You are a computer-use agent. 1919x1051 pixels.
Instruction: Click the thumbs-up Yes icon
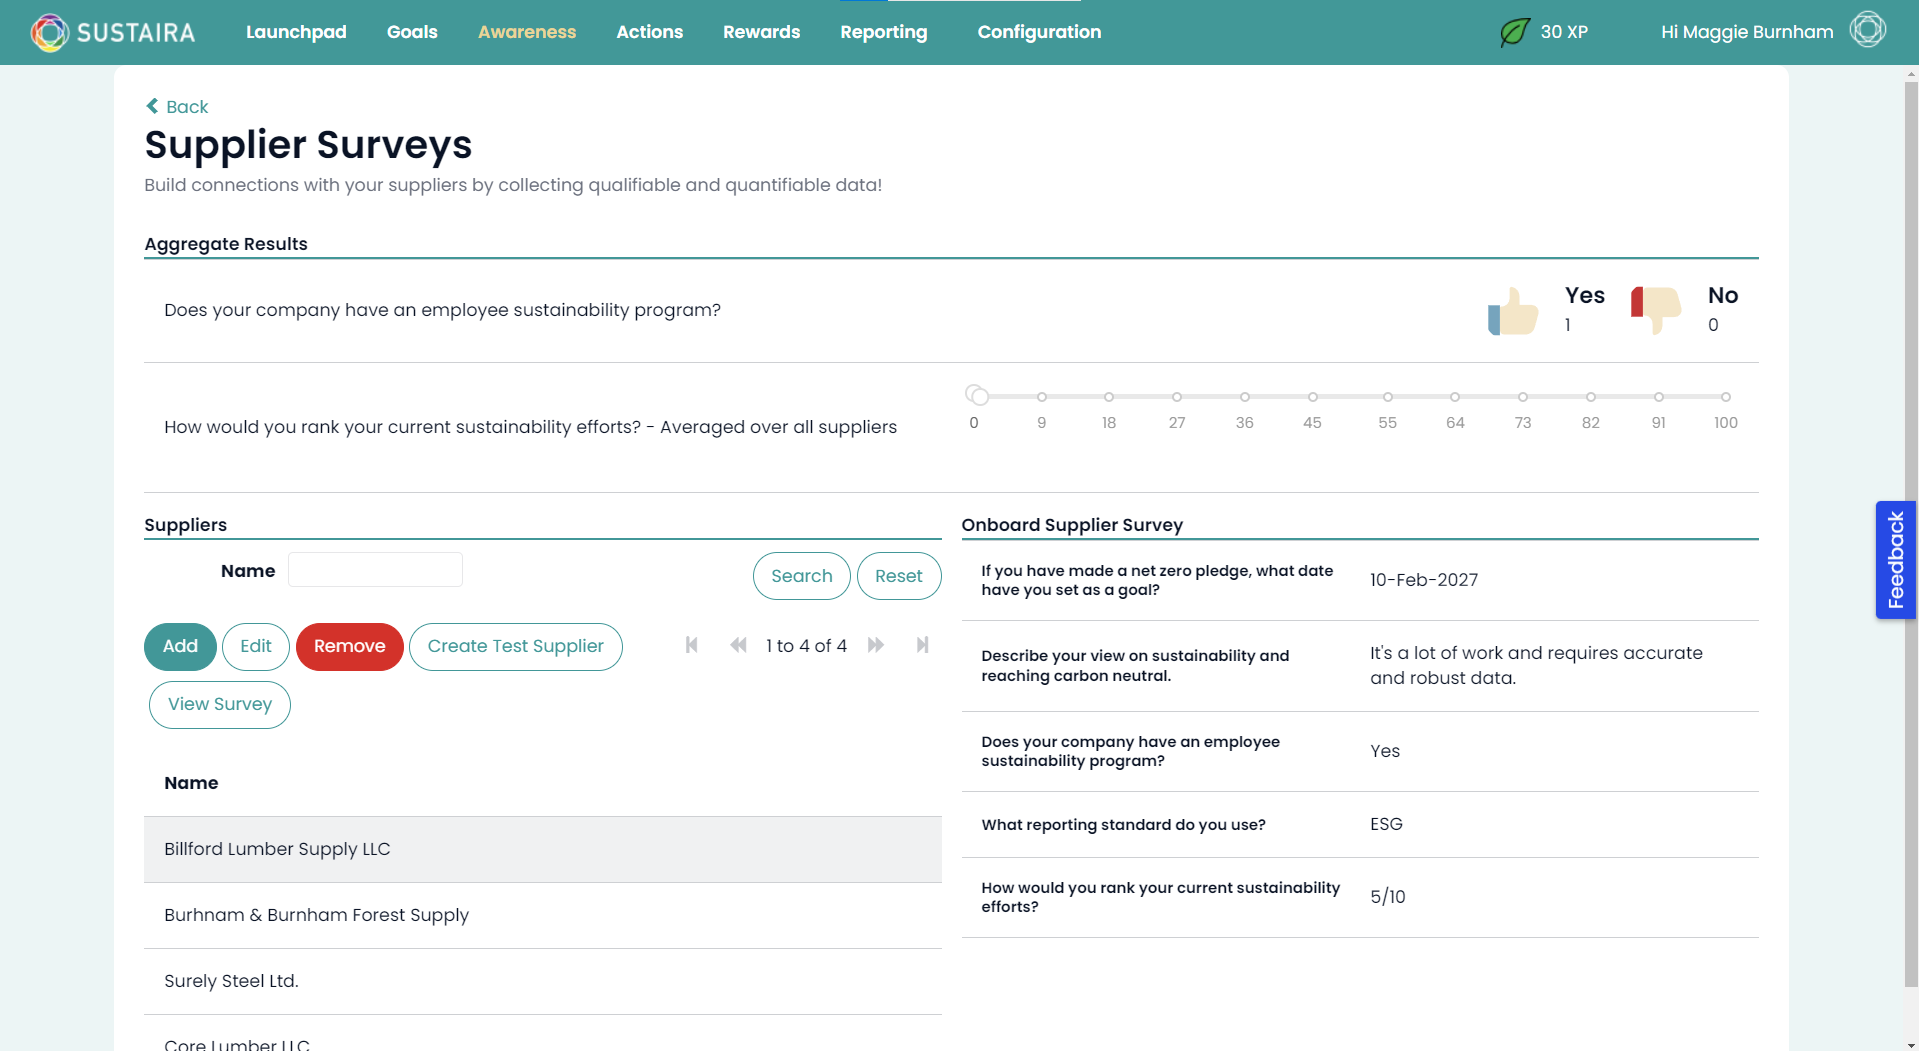coord(1513,311)
